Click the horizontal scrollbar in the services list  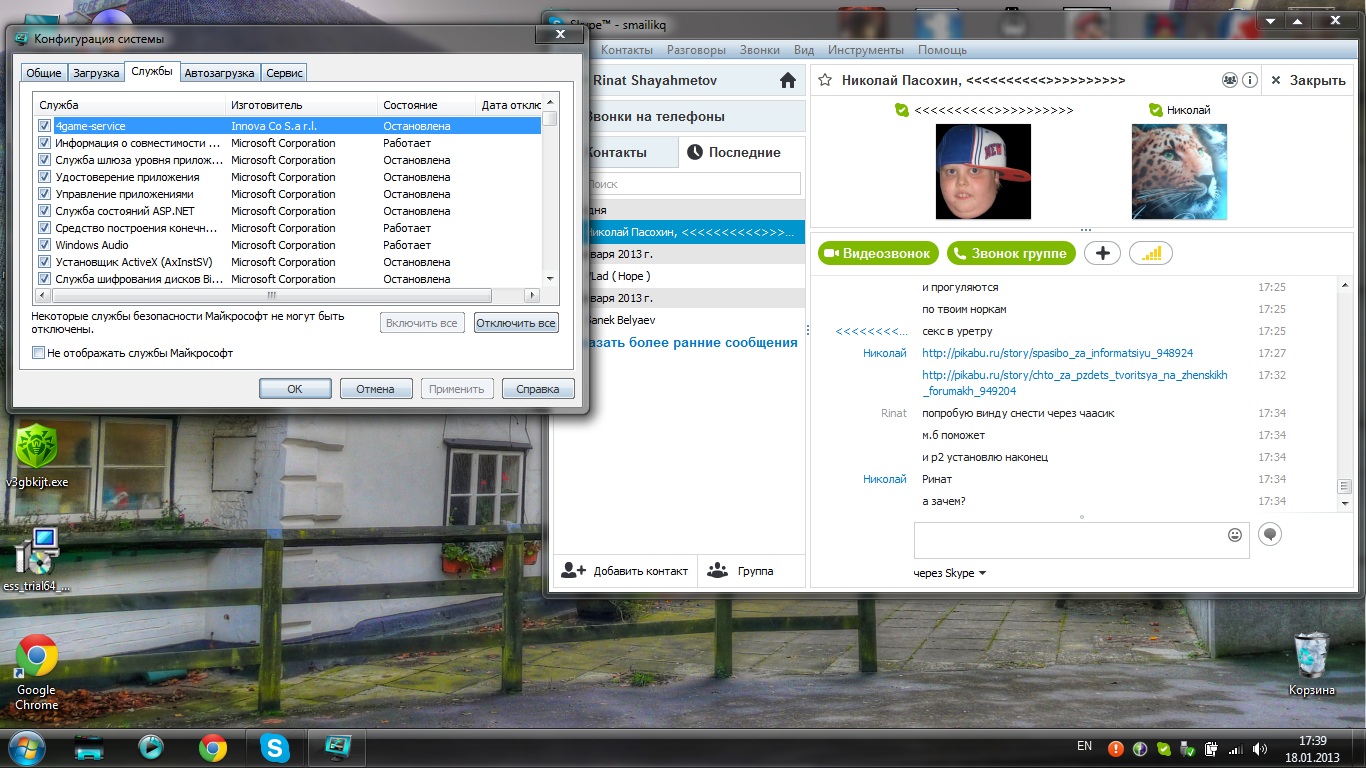click(x=271, y=296)
